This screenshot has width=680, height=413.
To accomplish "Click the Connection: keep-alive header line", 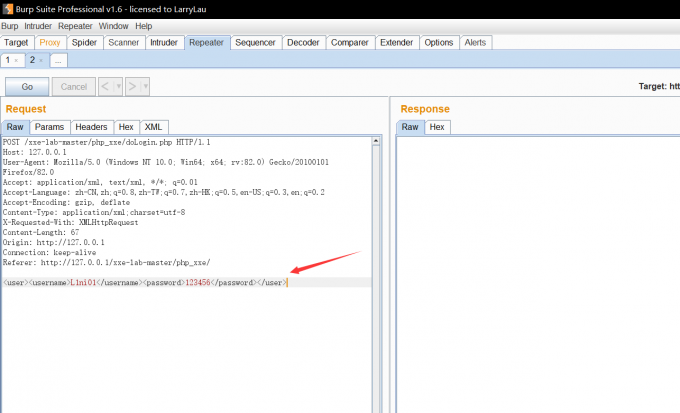I will pyautogui.click(x=49, y=252).
